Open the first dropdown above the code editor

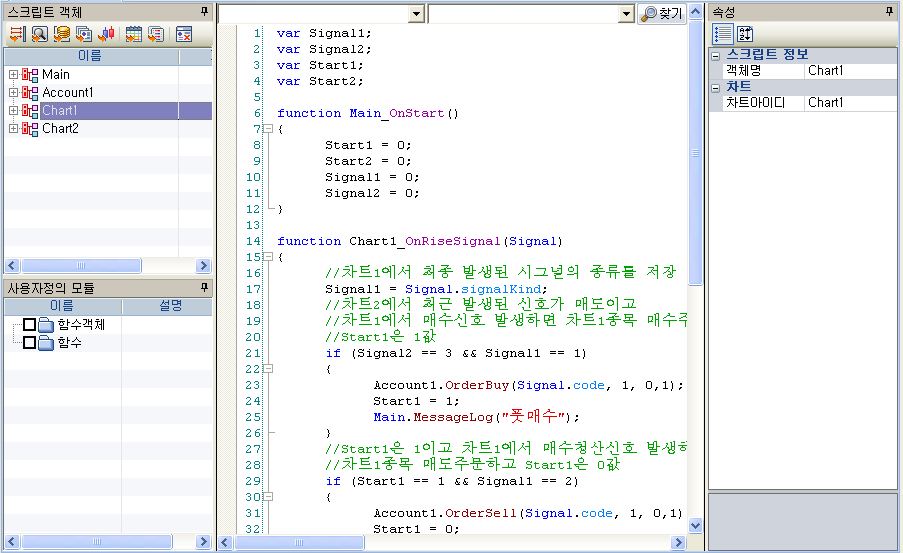click(x=416, y=14)
